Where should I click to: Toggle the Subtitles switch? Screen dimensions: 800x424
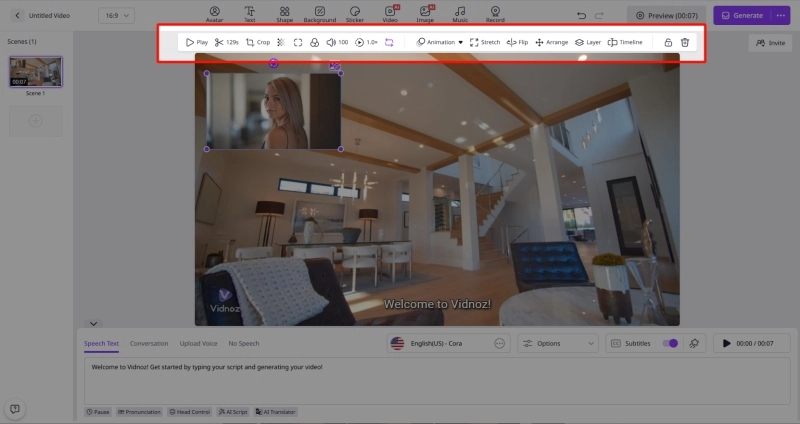670,343
